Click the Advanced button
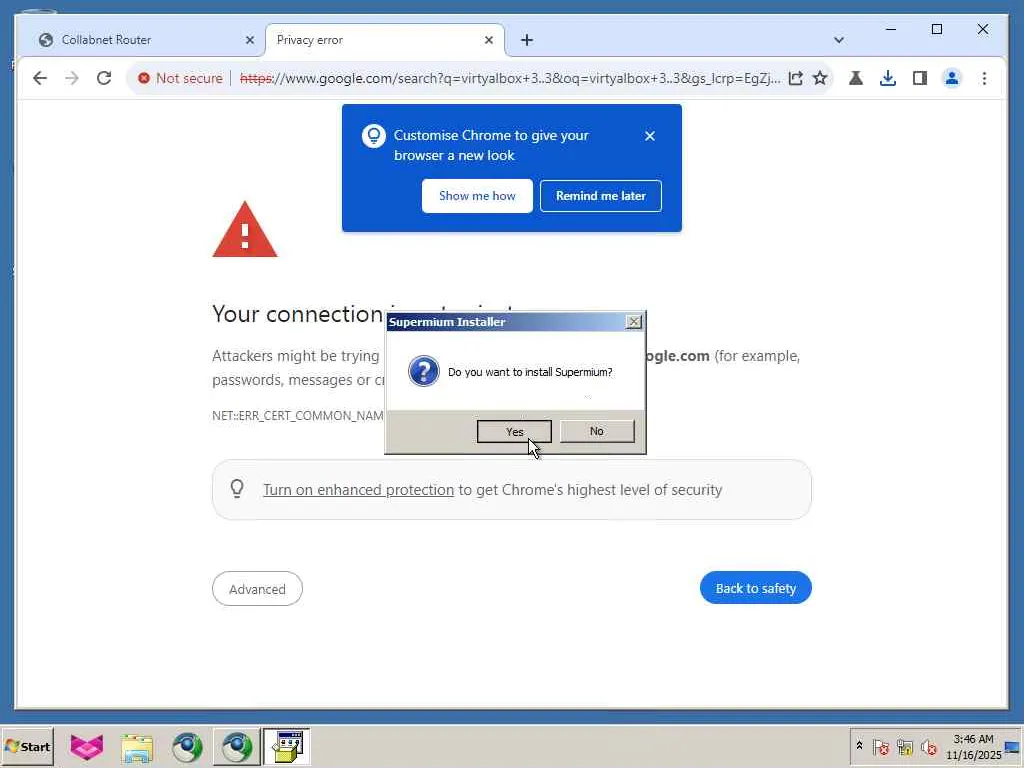This screenshot has width=1024, height=768. pos(257,589)
